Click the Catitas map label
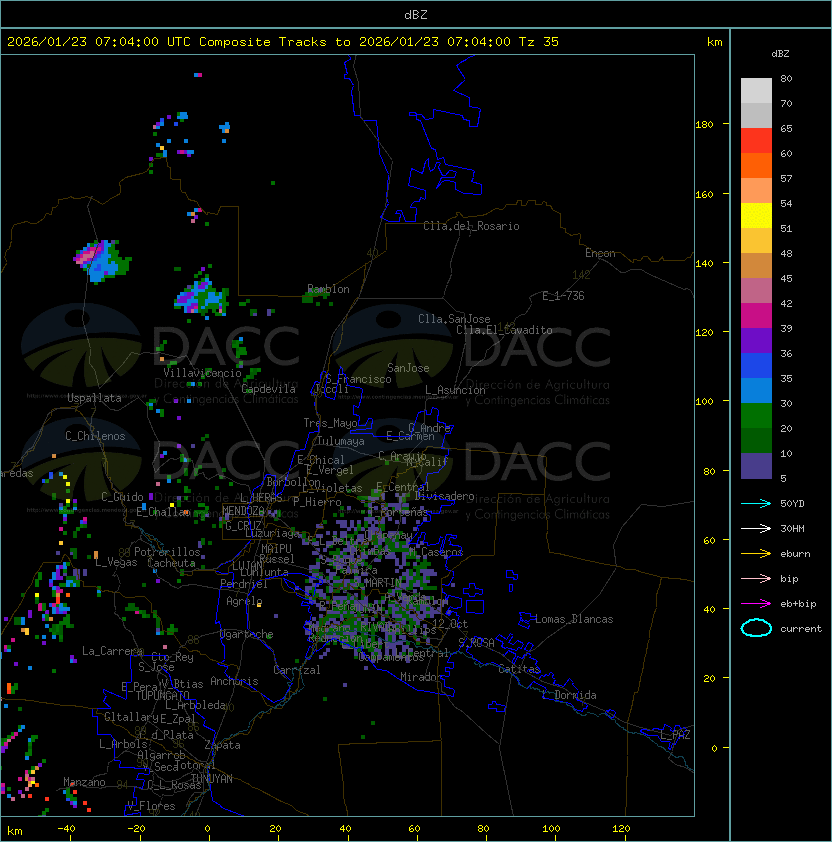This screenshot has width=832, height=842. (519, 669)
